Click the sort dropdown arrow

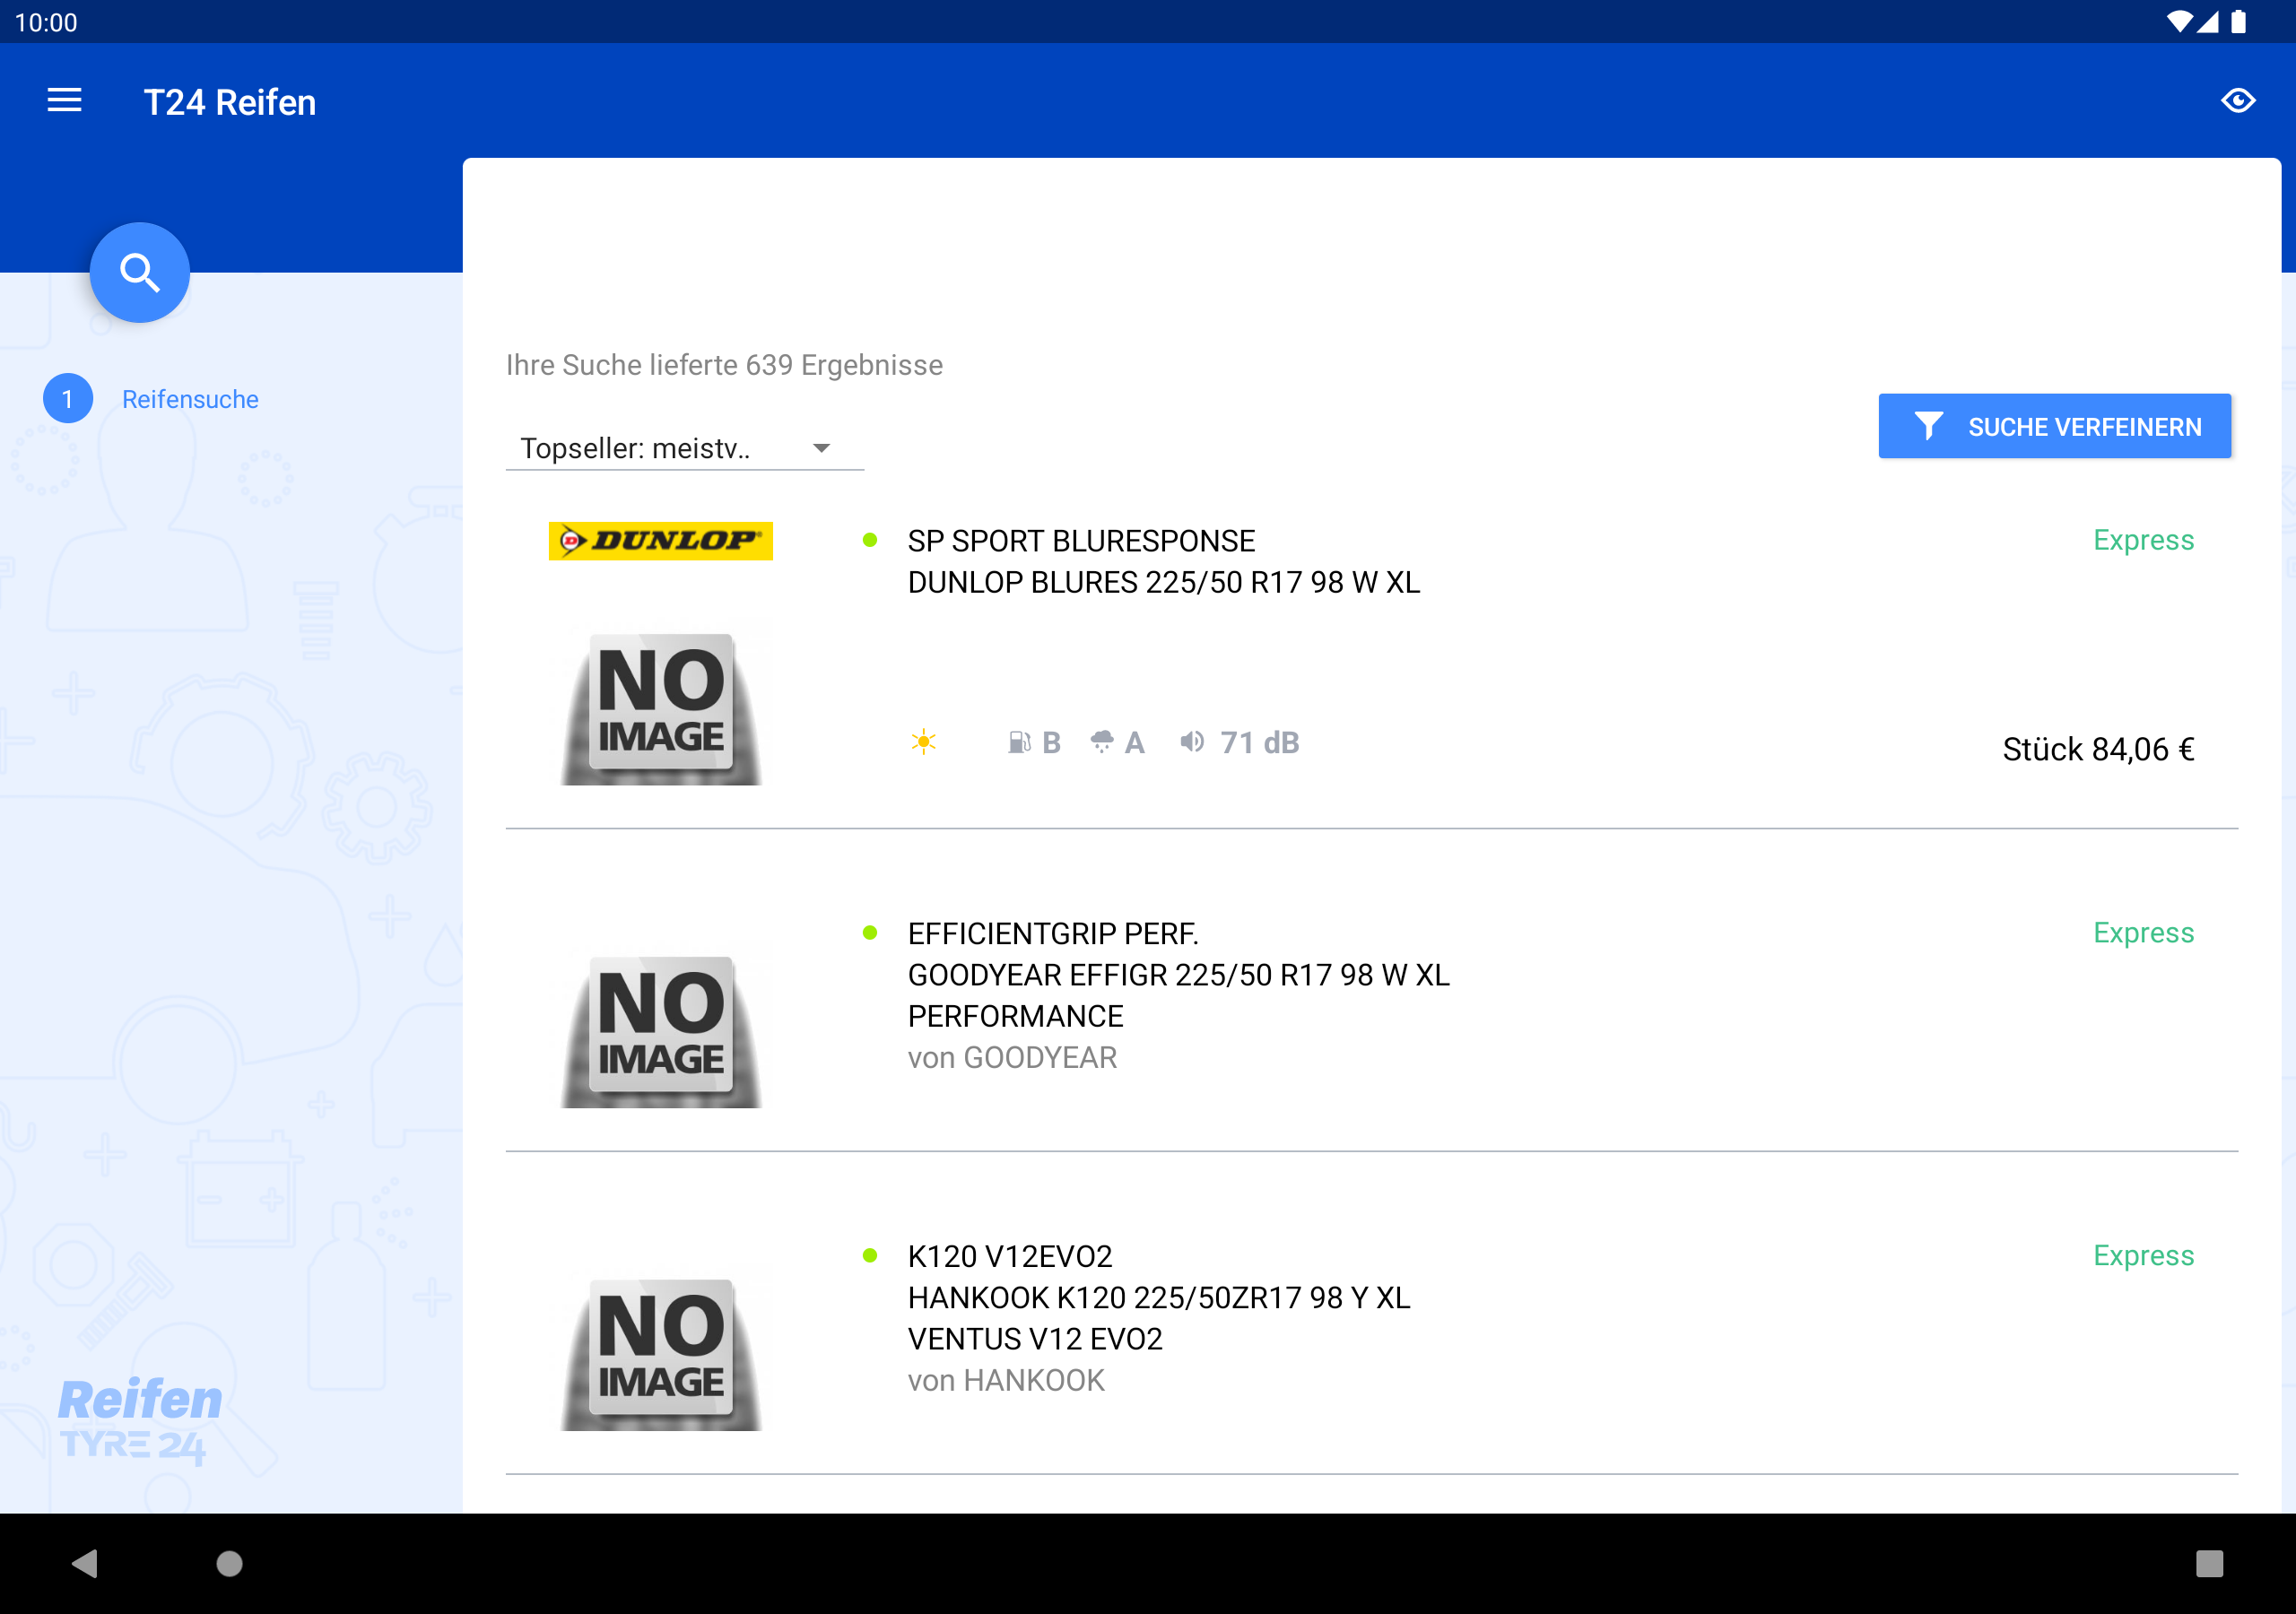click(821, 448)
